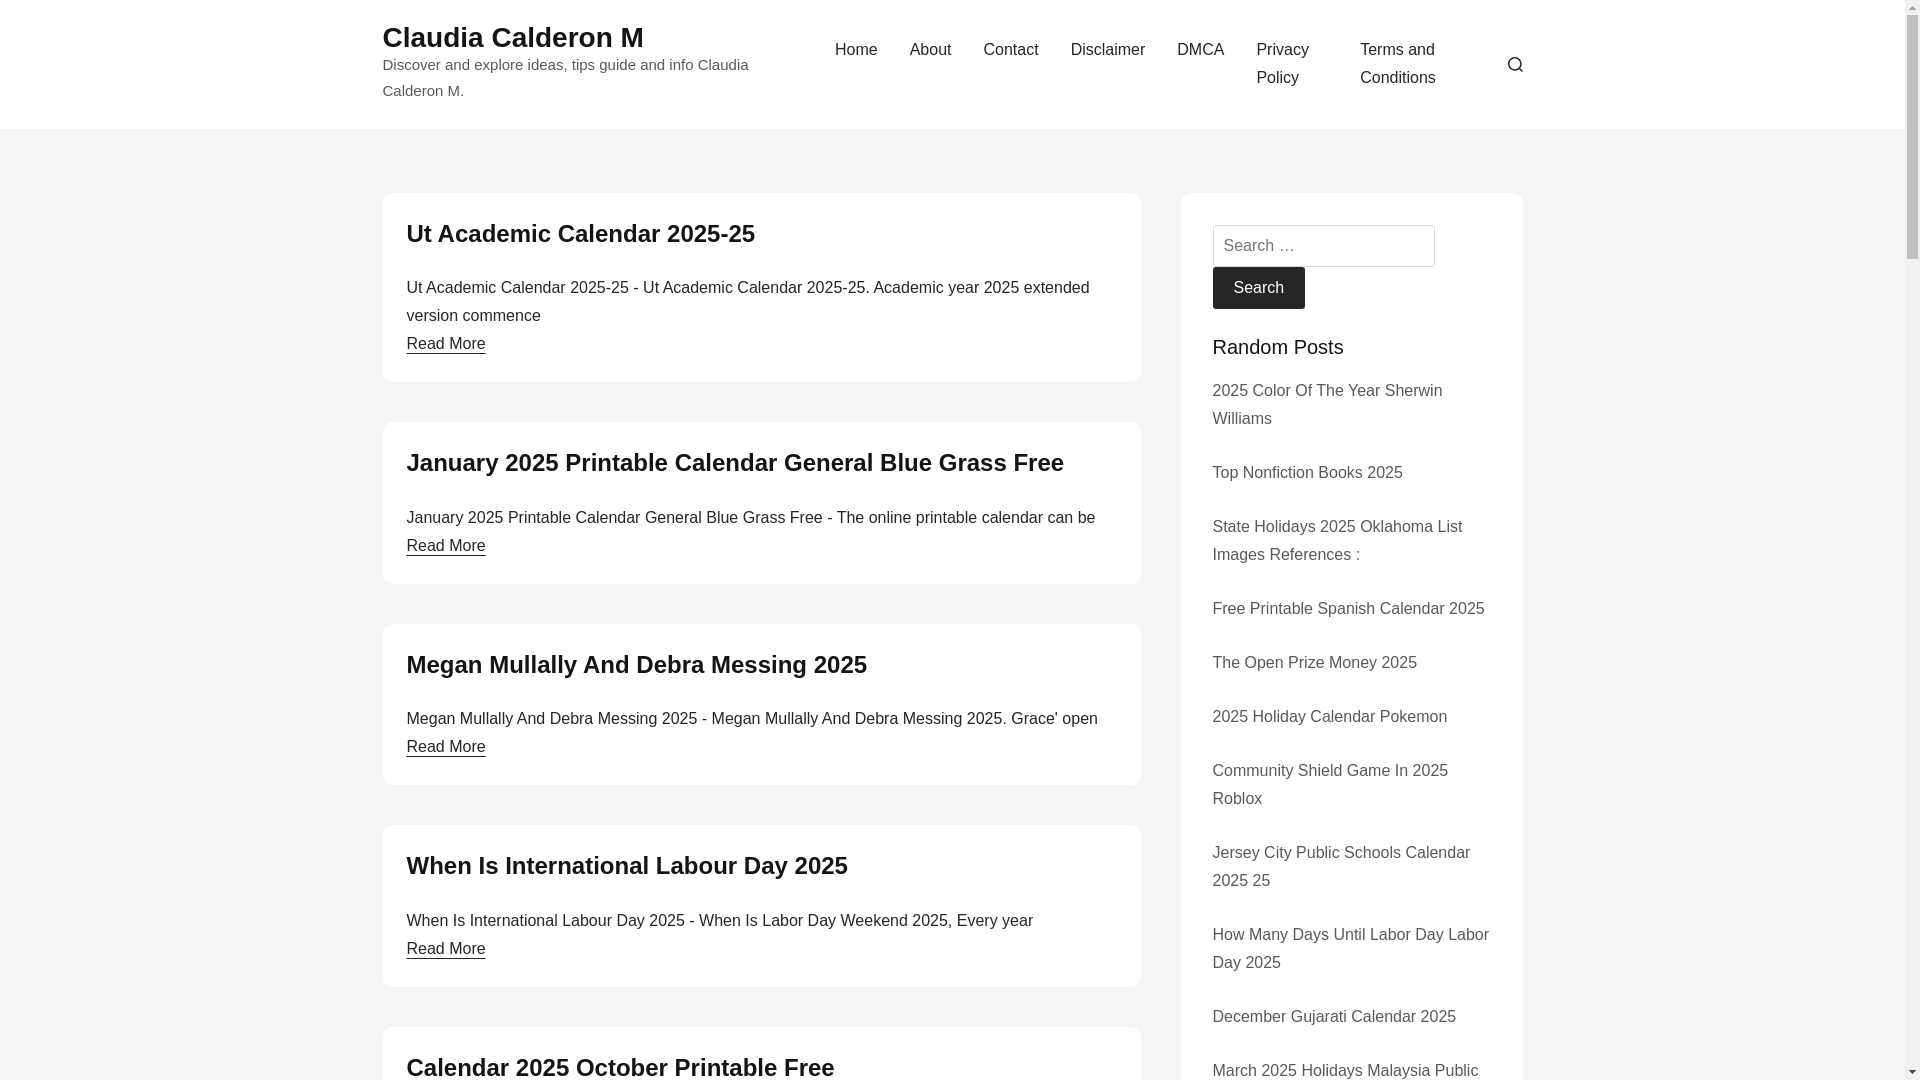Open Calendar 2025 October Printable Free post
The image size is (1920, 1080).
point(619,1066)
